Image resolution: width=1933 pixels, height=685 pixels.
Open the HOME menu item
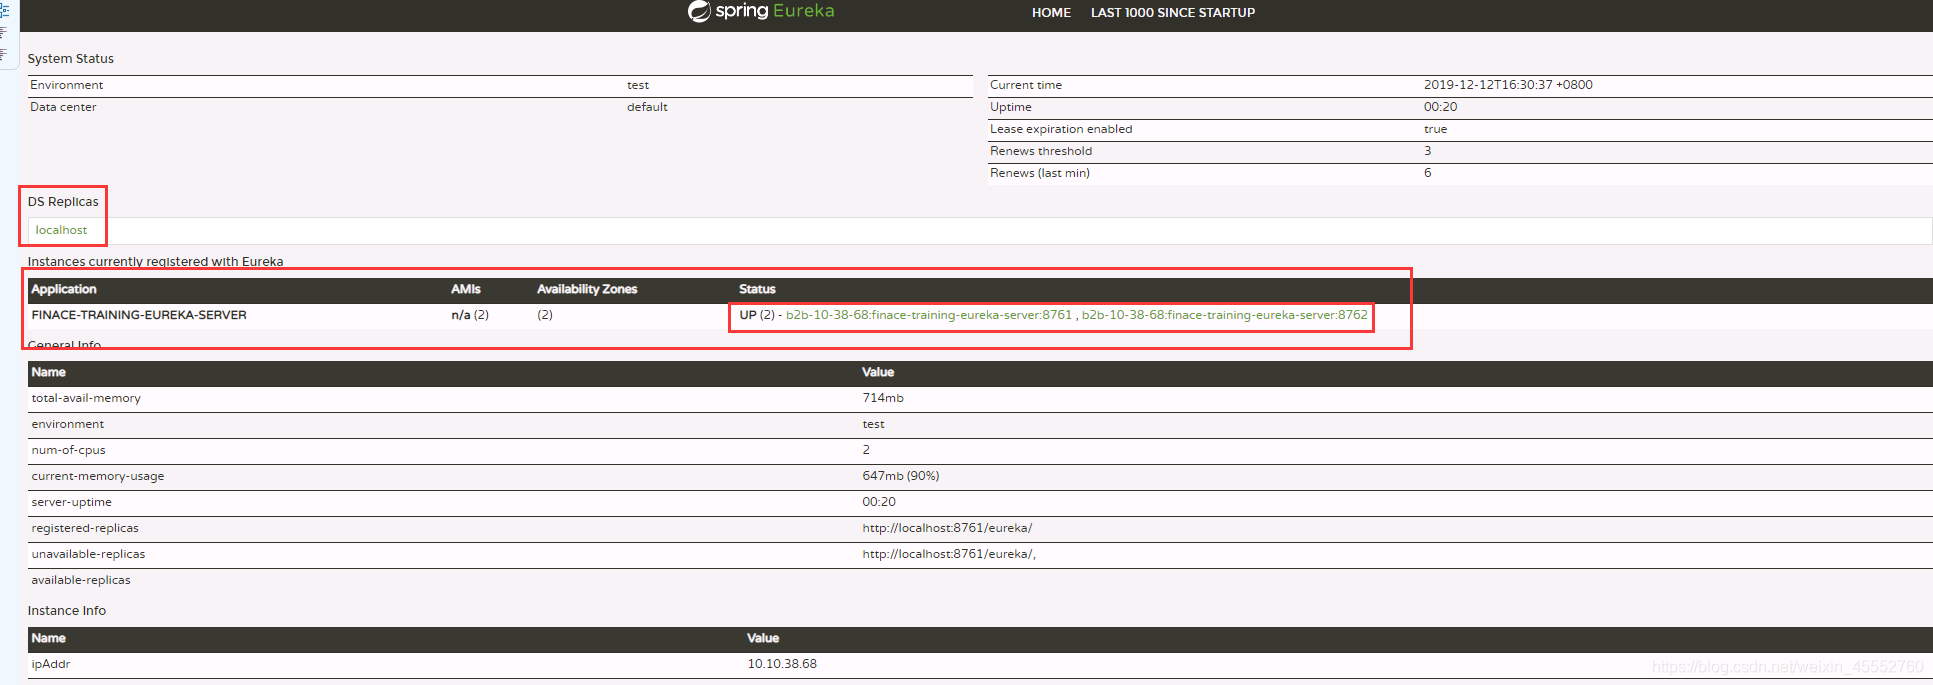click(1051, 13)
